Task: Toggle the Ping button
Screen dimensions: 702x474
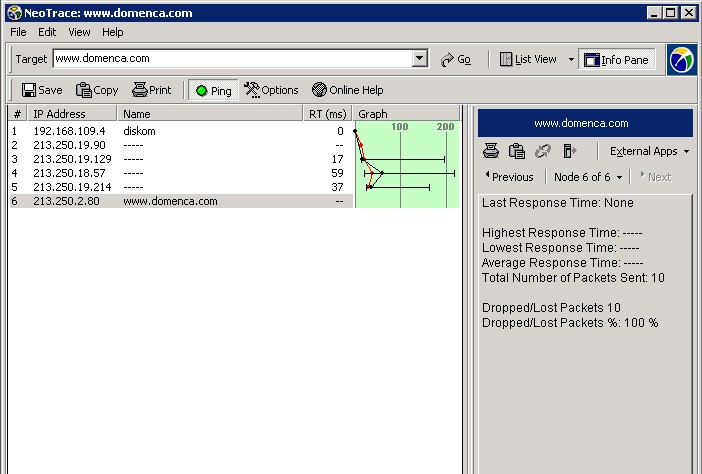Action: click(214, 90)
